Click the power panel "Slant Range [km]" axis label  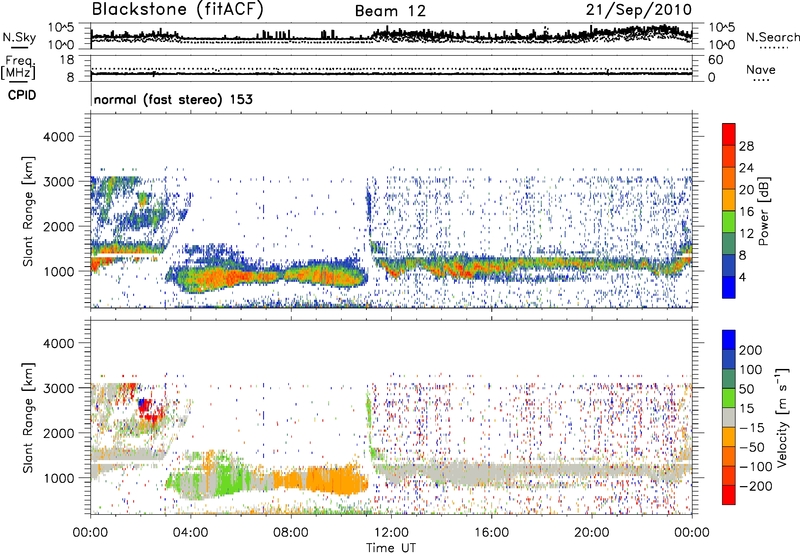coord(28,212)
